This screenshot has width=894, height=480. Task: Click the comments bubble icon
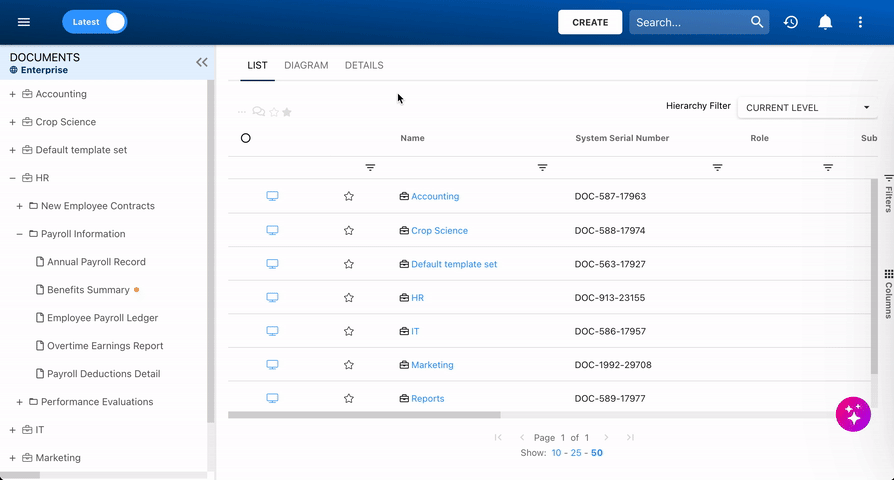[x=258, y=112]
